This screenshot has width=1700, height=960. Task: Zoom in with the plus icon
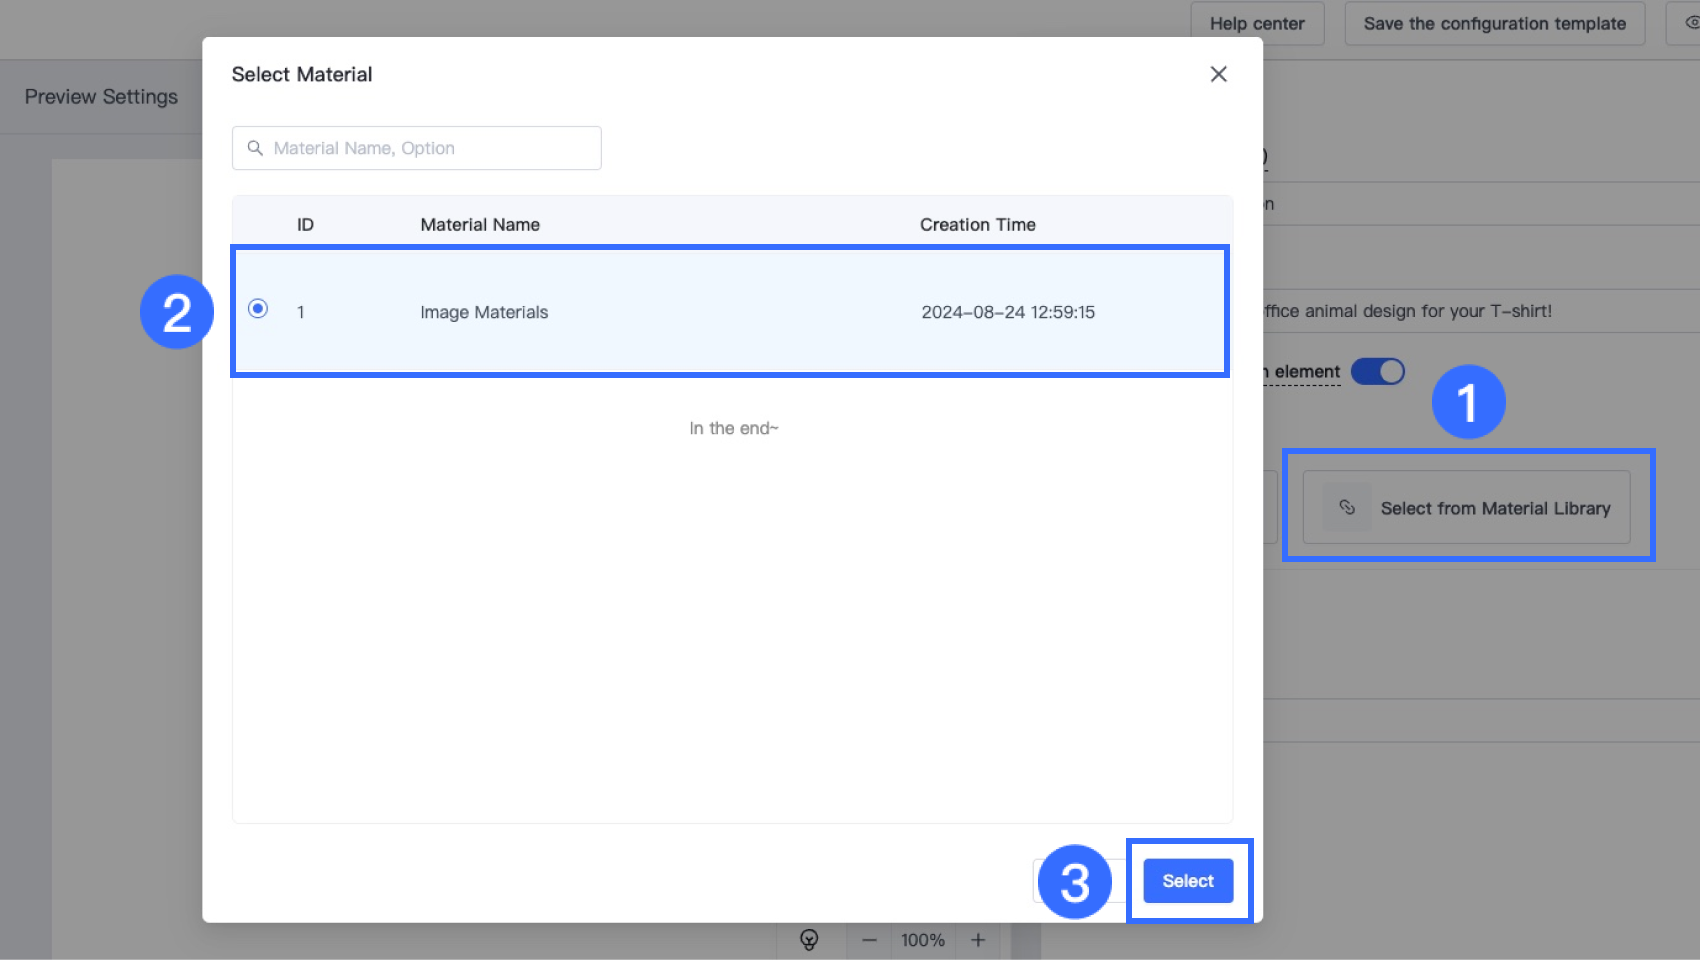pyautogui.click(x=978, y=940)
